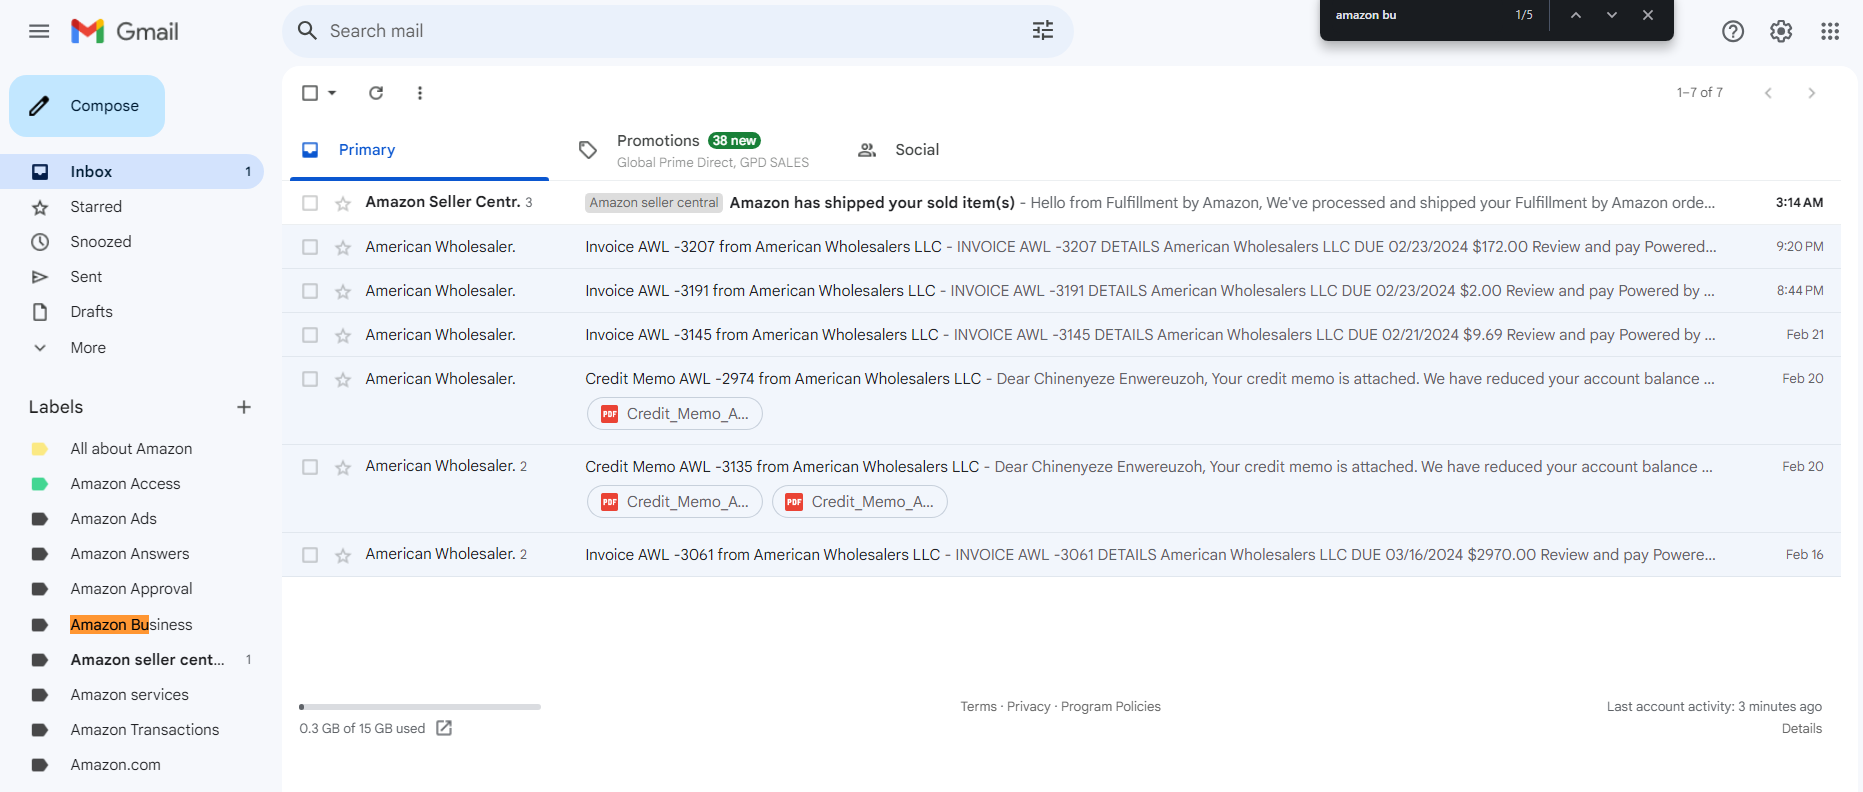
Task: Open the select dropdown arrow
Action: click(x=332, y=93)
